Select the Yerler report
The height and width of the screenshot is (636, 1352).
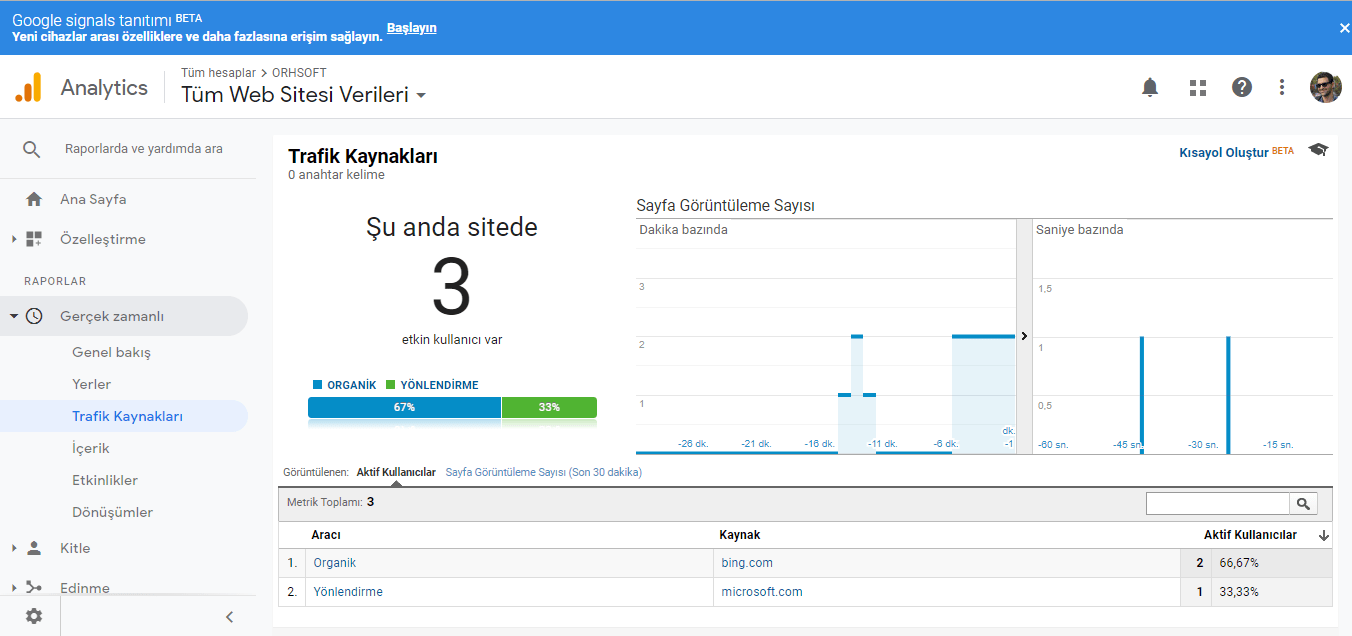(91, 384)
